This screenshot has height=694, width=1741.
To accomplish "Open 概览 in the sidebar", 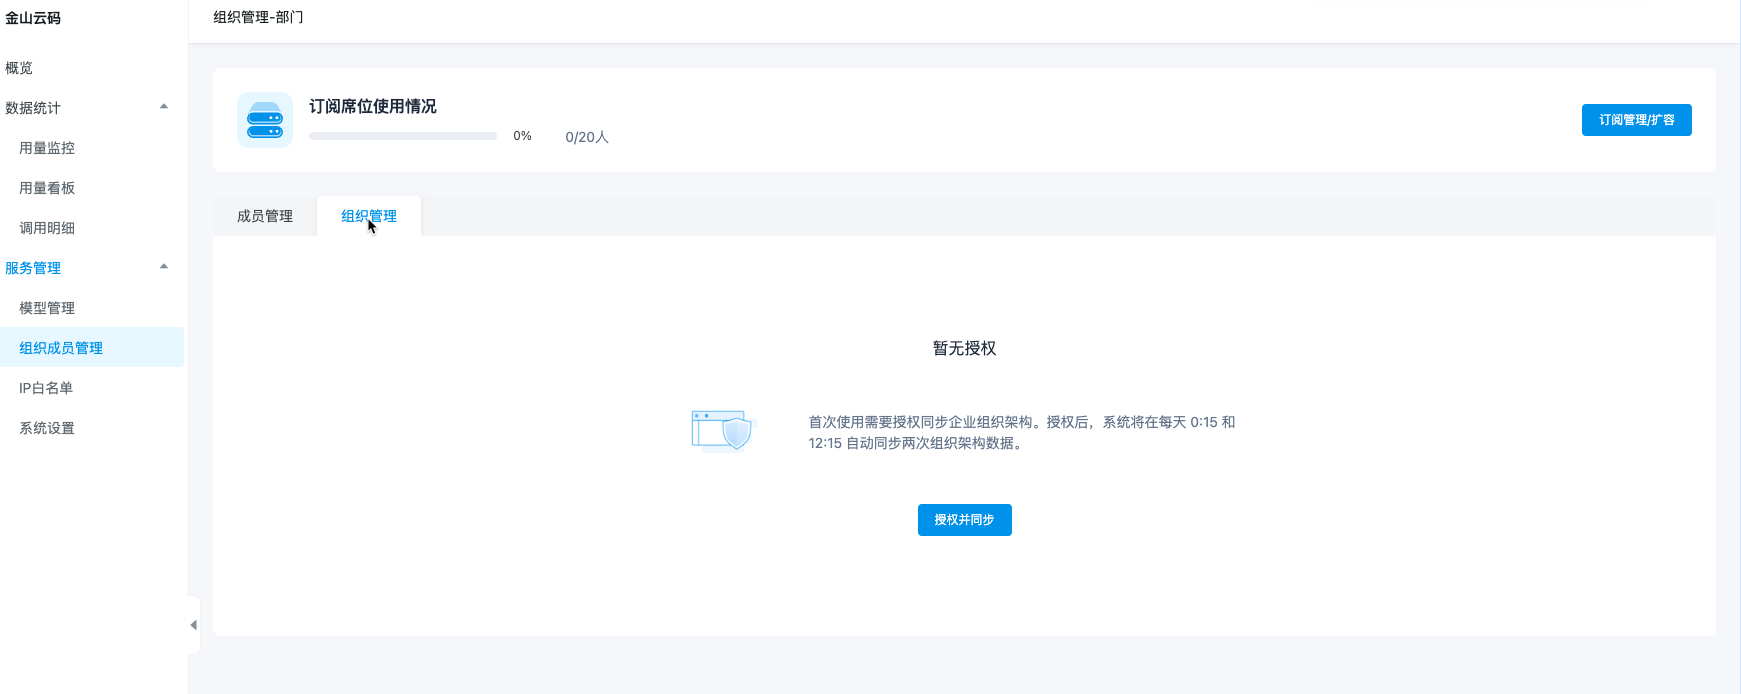I will 19,68.
